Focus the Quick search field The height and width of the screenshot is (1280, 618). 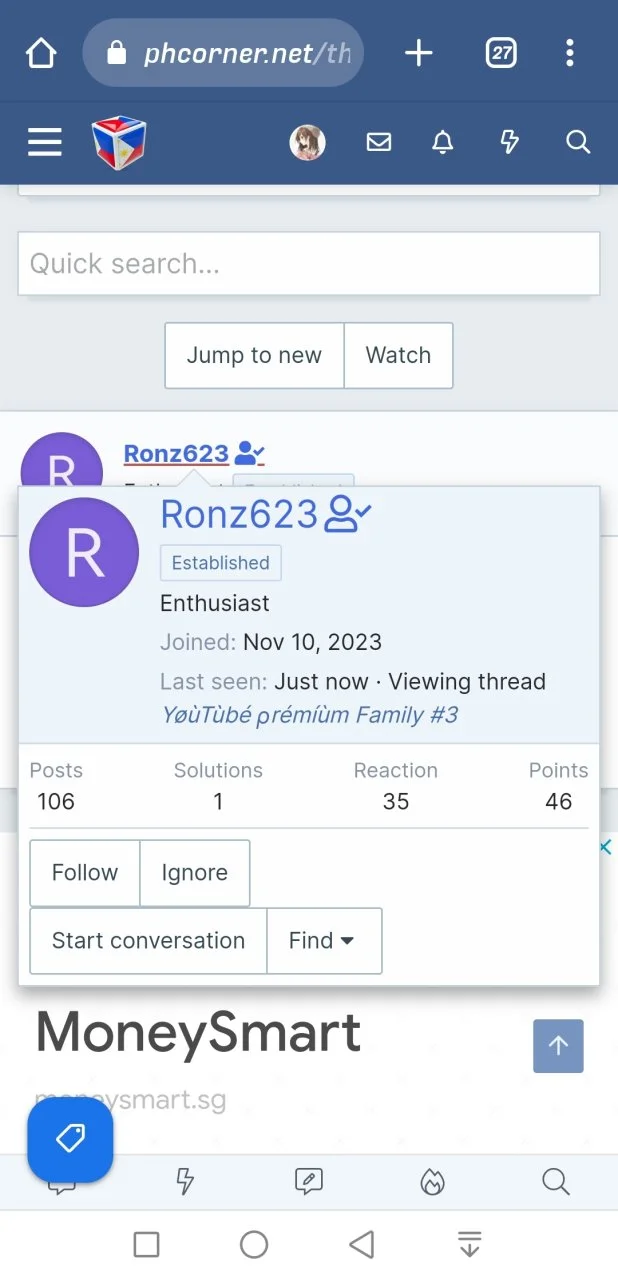pyautogui.click(x=309, y=264)
